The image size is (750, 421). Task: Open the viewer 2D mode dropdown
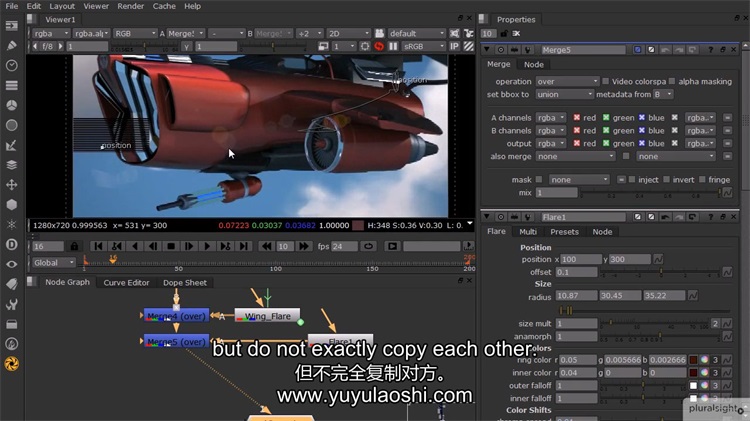tap(348, 33)
